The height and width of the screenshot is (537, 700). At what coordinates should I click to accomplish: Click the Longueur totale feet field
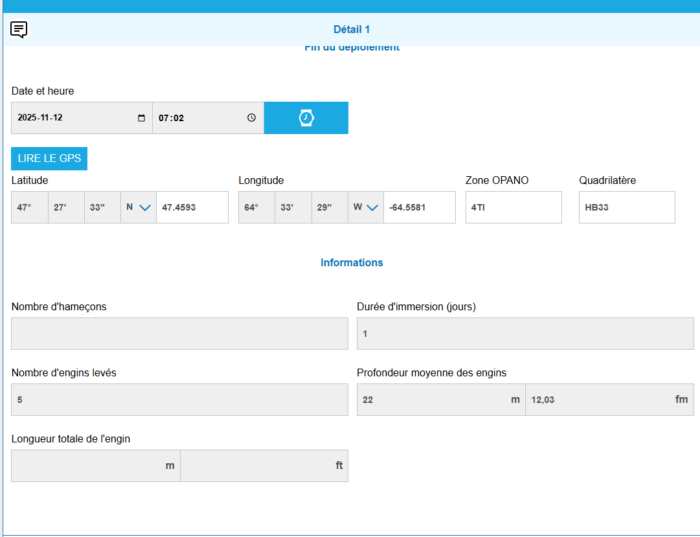(x=264, y=466)
